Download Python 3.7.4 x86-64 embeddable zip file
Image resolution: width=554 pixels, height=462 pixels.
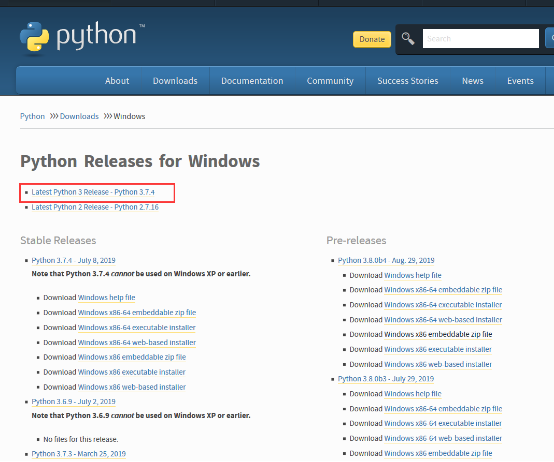[137, 313]
